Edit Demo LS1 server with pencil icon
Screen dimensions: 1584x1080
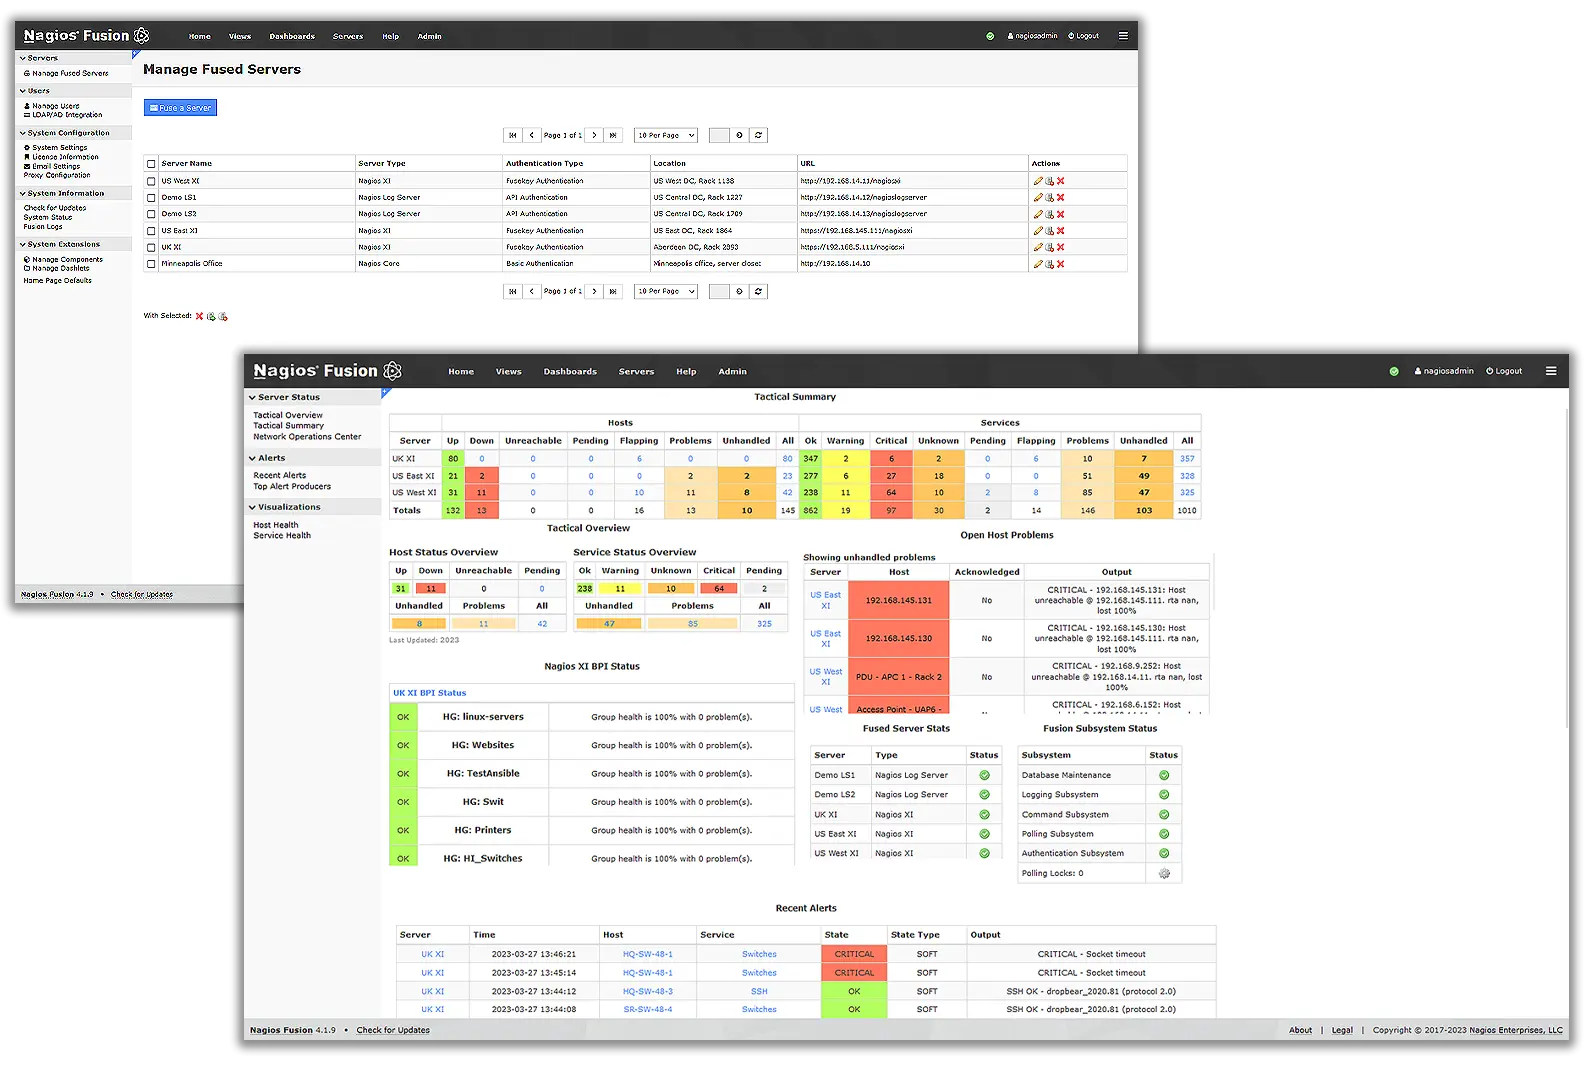coord(1038,198)
